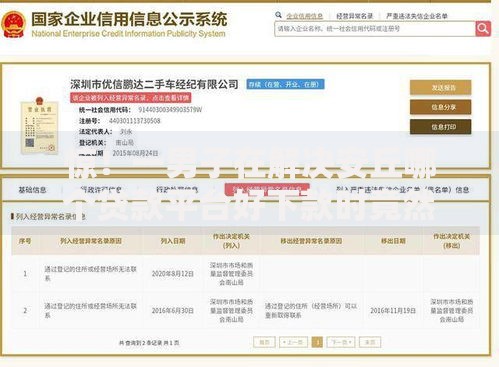Image resolution: width=499 pixels, height=367 pixels.
Task: Click the 发送报告 button
Action: point(440,88)
